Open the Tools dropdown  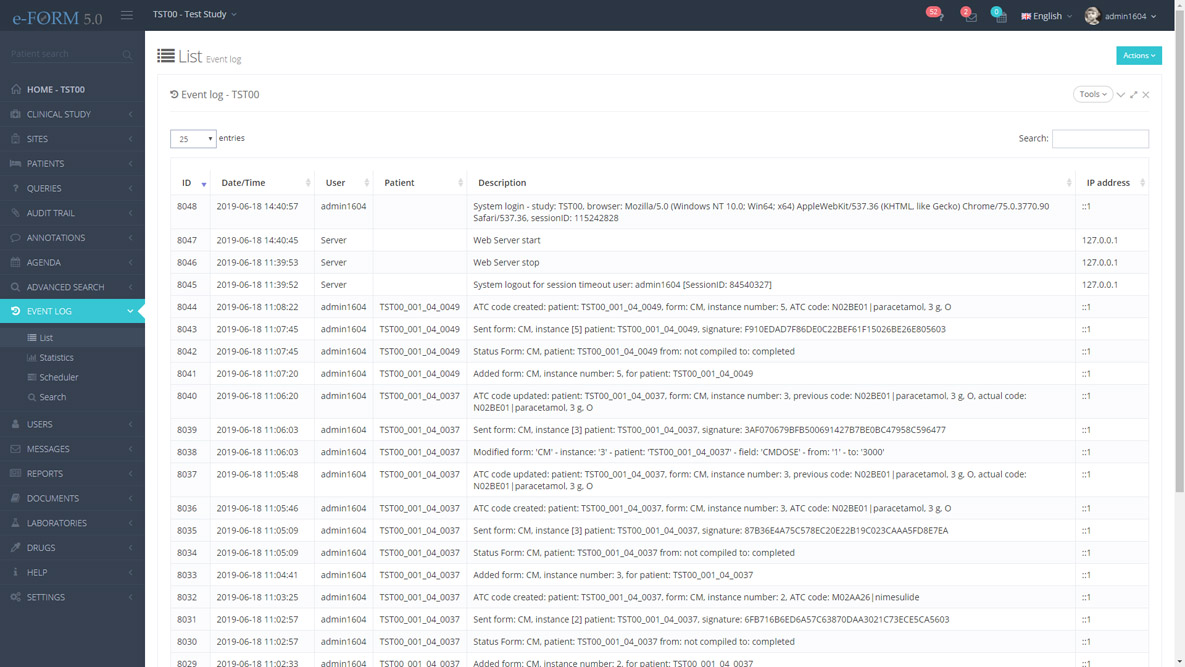(x=1092, y=94)
